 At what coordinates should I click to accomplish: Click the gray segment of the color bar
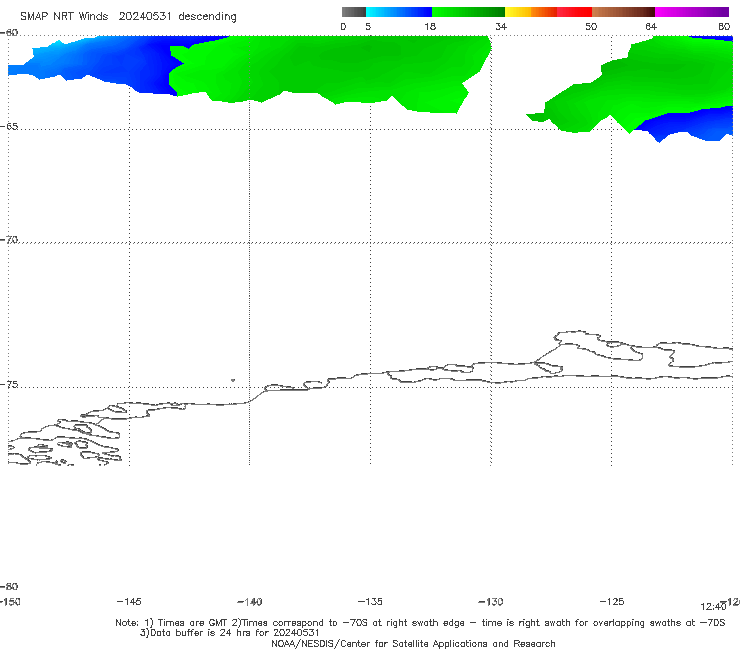click(354, 12)
